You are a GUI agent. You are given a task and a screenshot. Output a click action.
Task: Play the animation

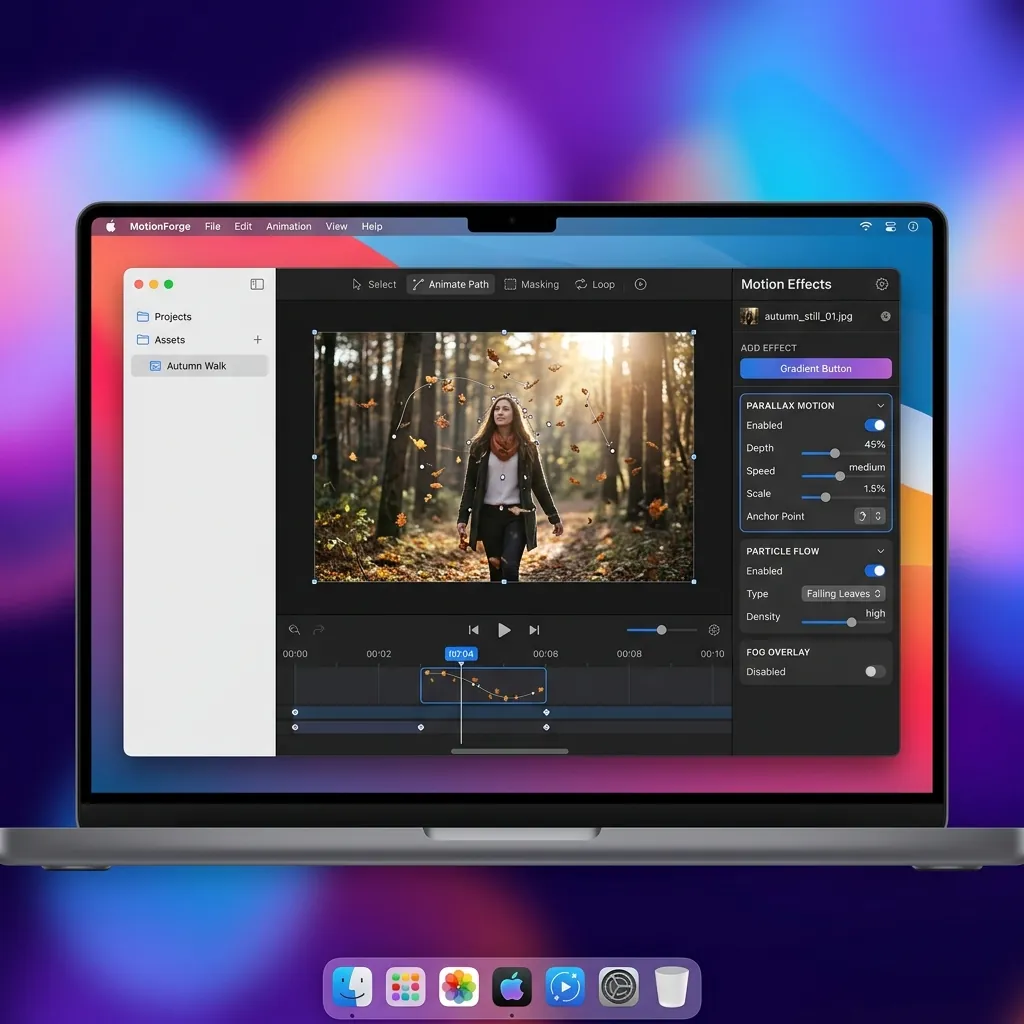pyautogui.click(x=504, y=630)
